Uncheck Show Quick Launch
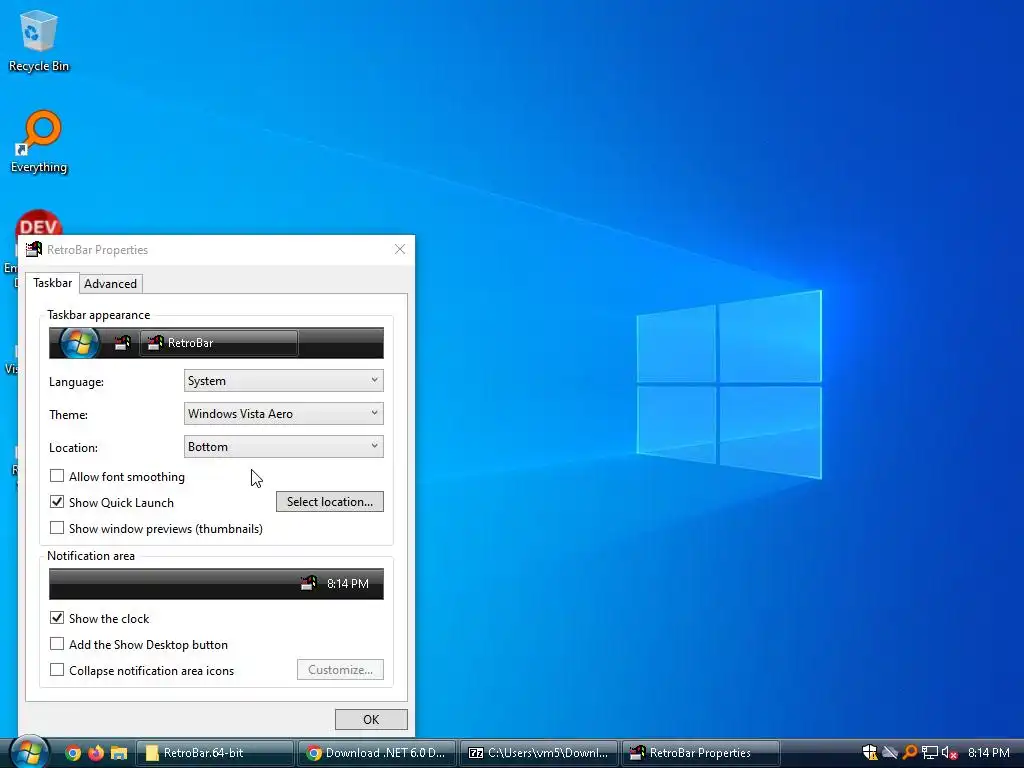Viewport: 1024px width, 768px height. pyautogui.click(x=57, y=502)
